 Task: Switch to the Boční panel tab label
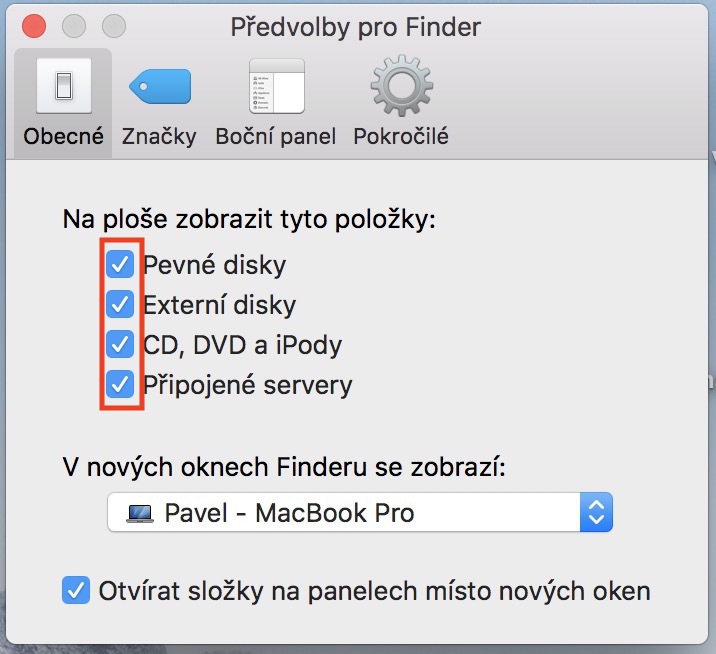click(275, 137)
